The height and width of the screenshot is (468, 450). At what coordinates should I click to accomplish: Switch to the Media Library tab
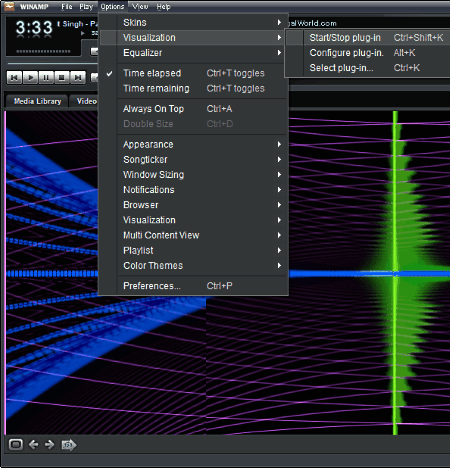tap(37, 101)
